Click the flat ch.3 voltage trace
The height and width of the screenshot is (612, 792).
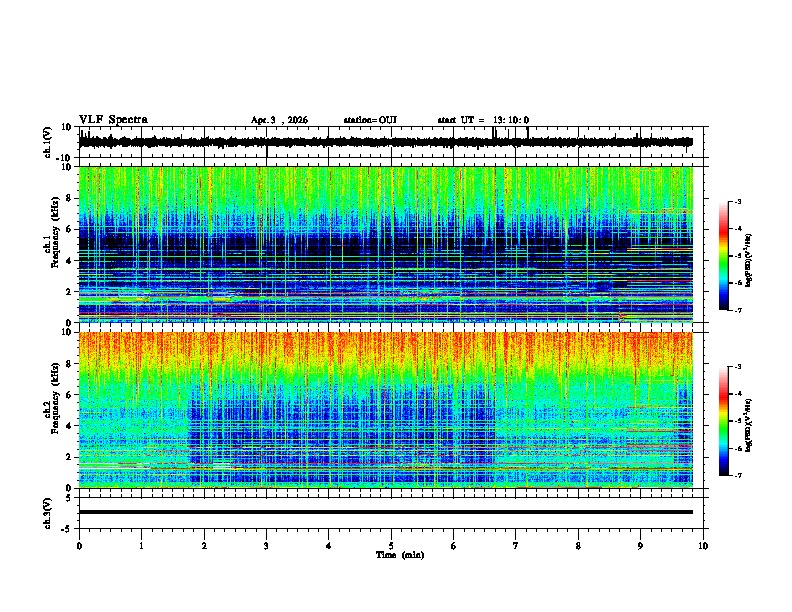(x=385, y=512)
